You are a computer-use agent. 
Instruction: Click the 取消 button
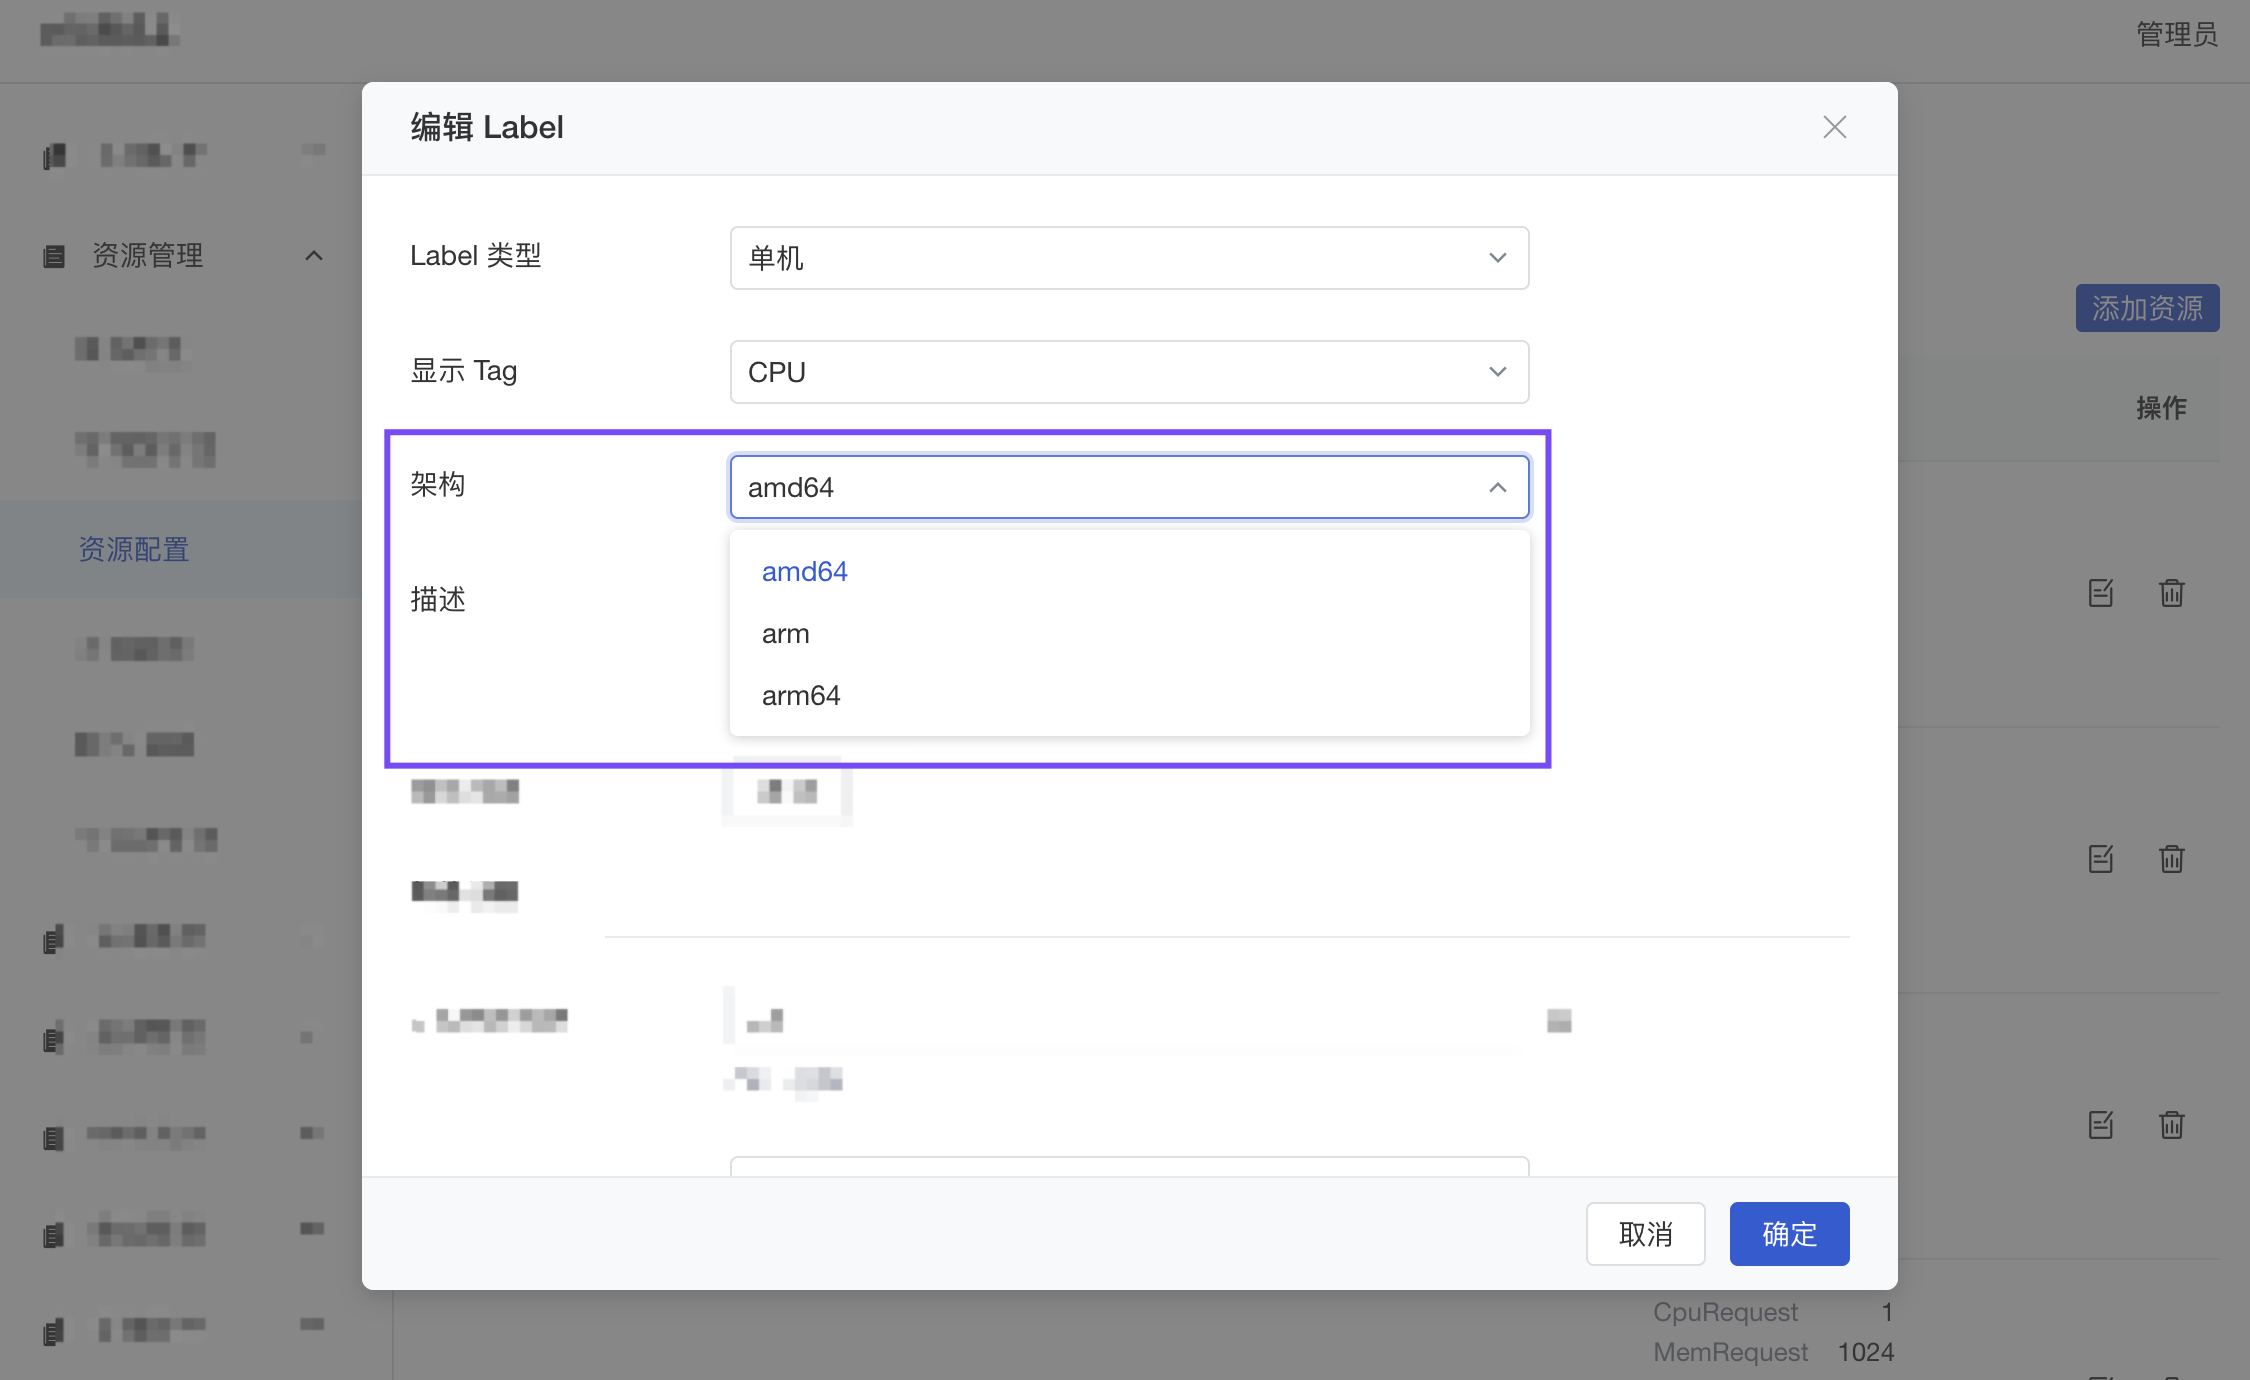pyautogui.click(x=1645, y=1234)
